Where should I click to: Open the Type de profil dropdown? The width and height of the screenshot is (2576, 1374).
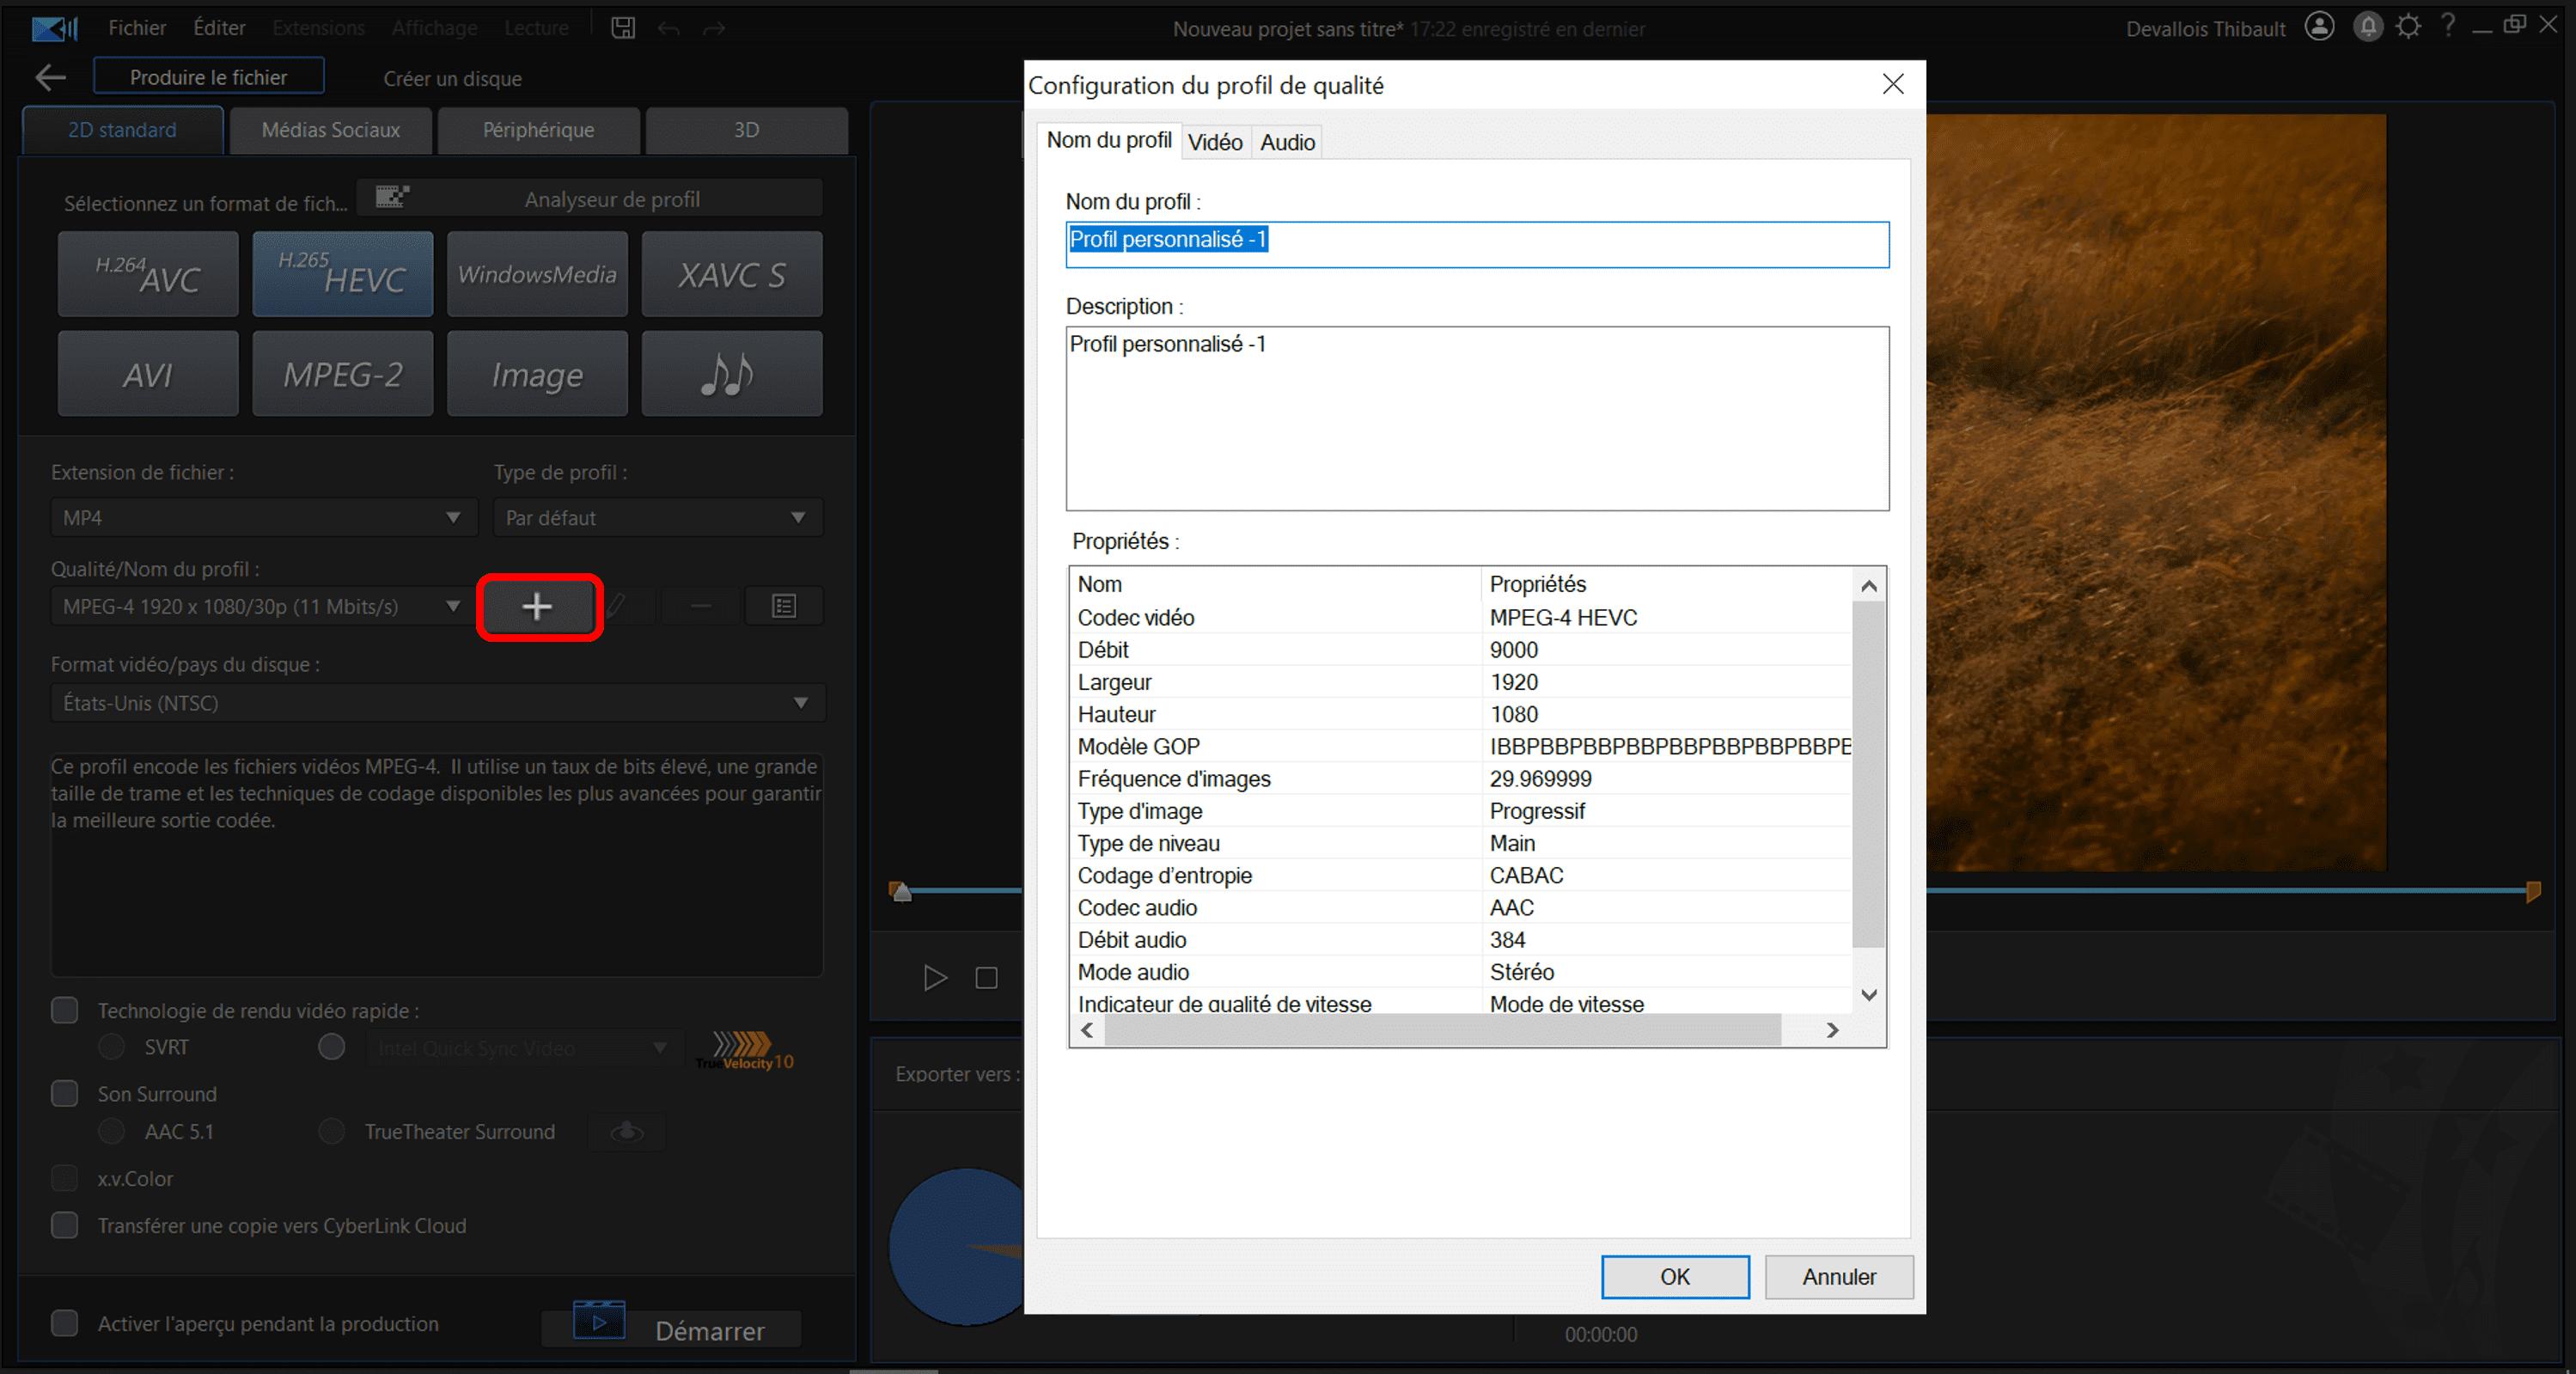(657, 517)
